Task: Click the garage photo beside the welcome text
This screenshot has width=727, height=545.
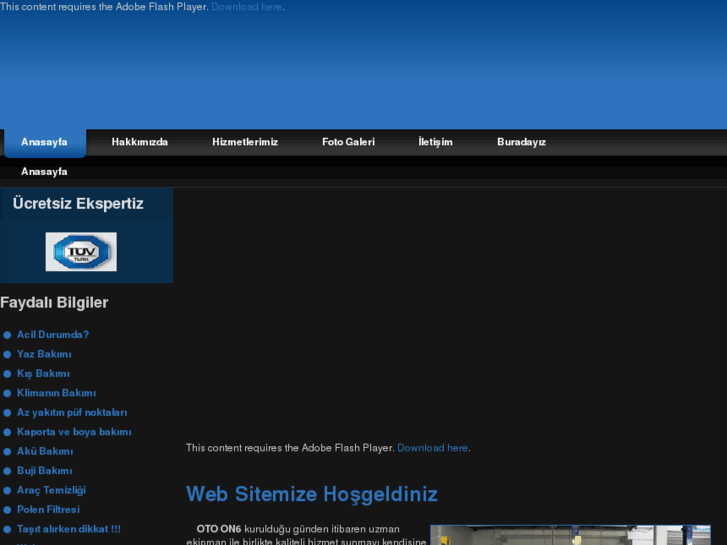Action: click(570, 535)
